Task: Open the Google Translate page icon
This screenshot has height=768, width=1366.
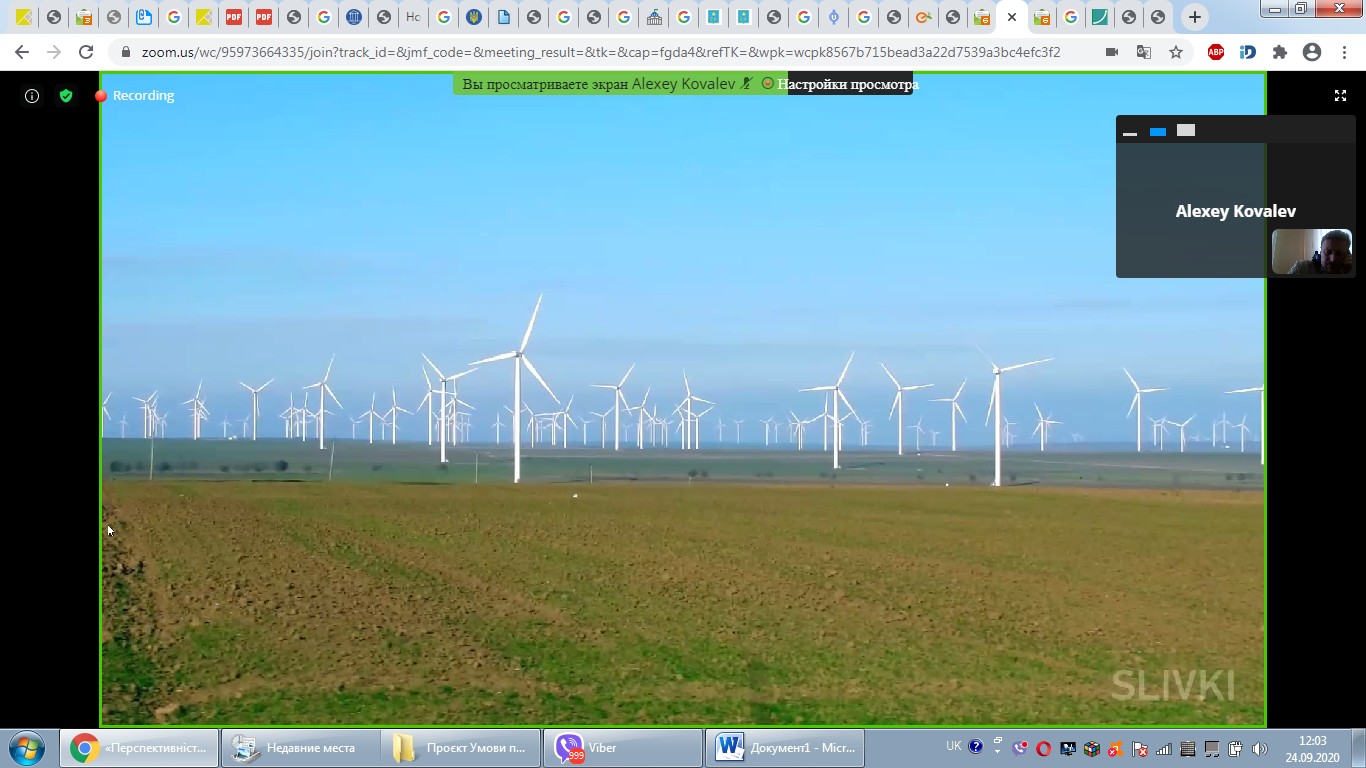Action: (1144, 52)
